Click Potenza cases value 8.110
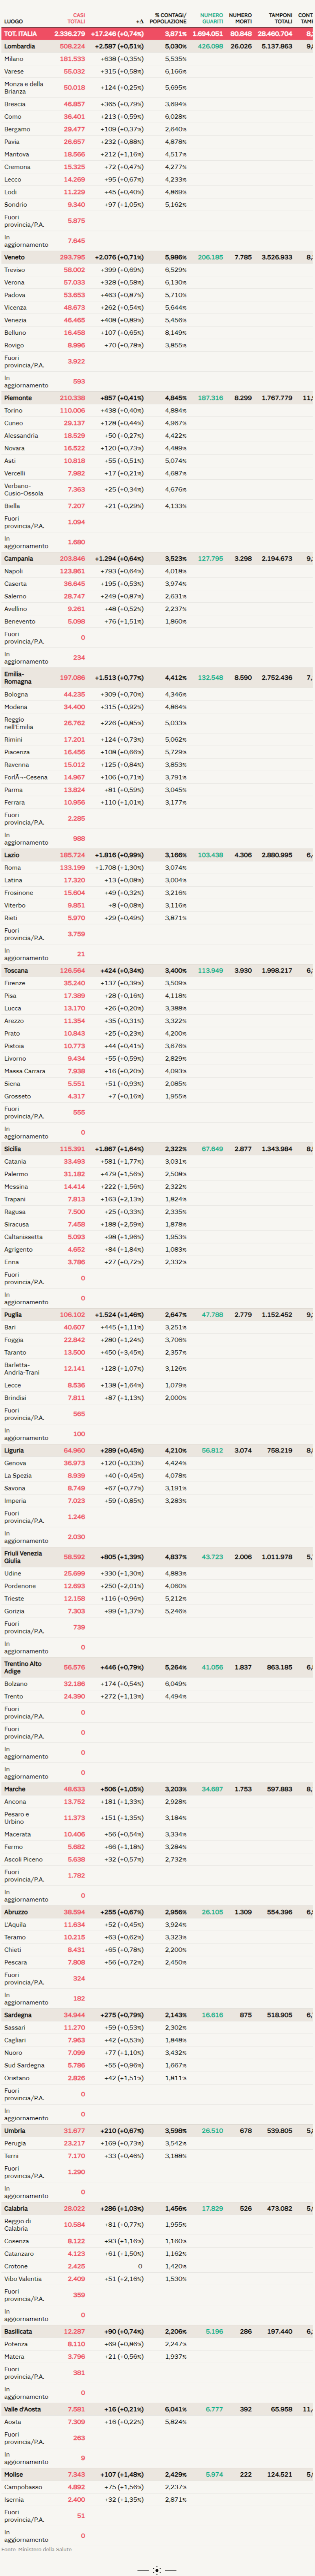 click(x=76, y=2344)
